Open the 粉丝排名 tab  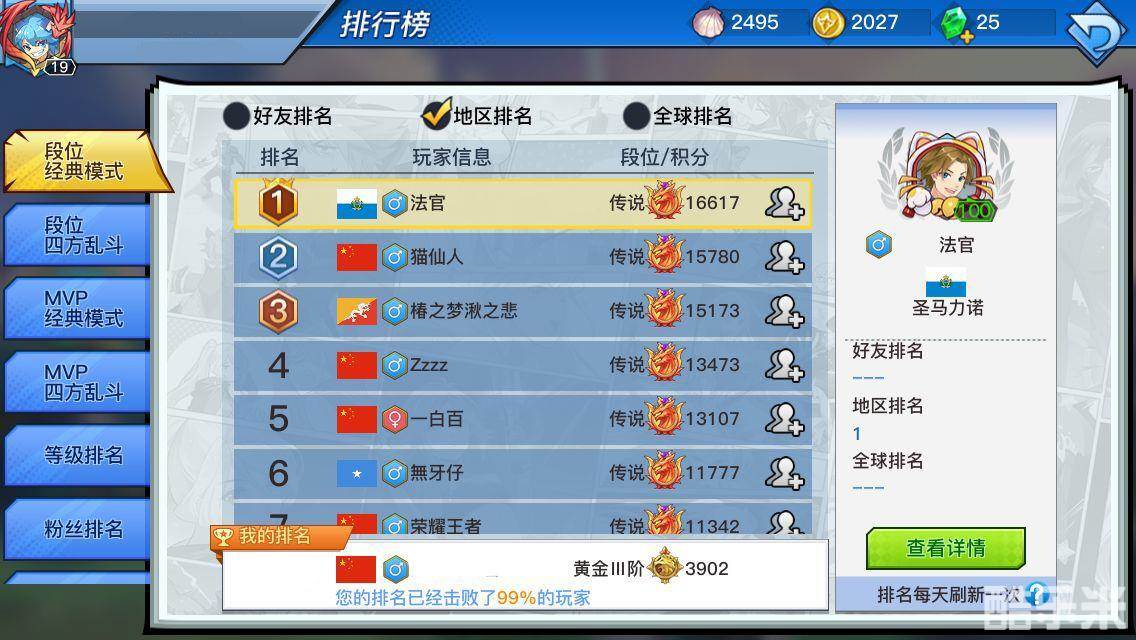tap(77, 529)
